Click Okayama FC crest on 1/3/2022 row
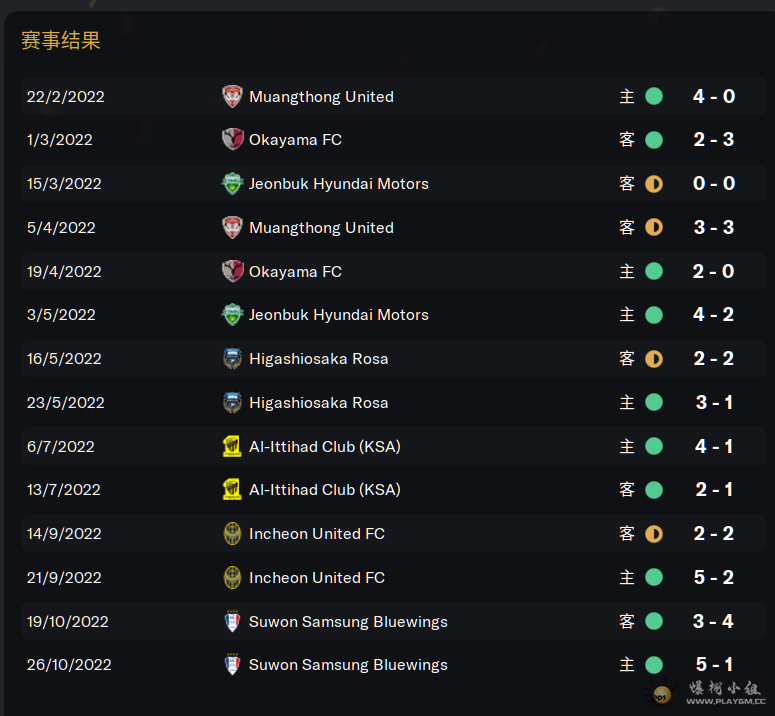The width and height of the screenshot is (775, 716). click(232, 139)
